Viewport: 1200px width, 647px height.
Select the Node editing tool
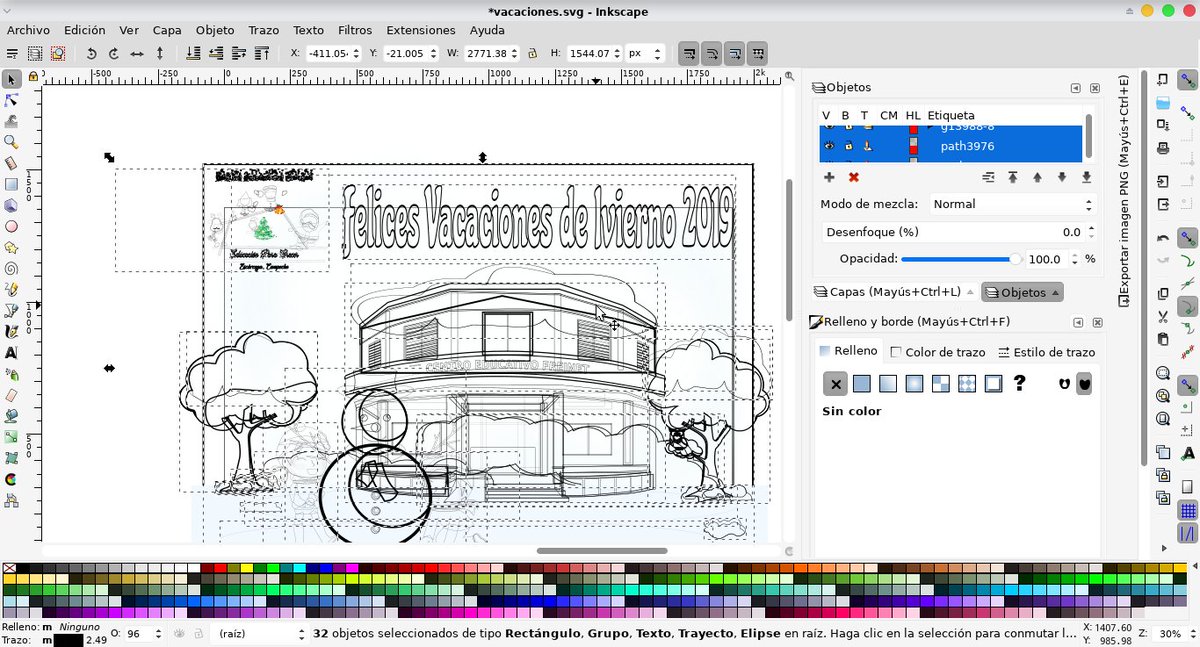(12, 100)
